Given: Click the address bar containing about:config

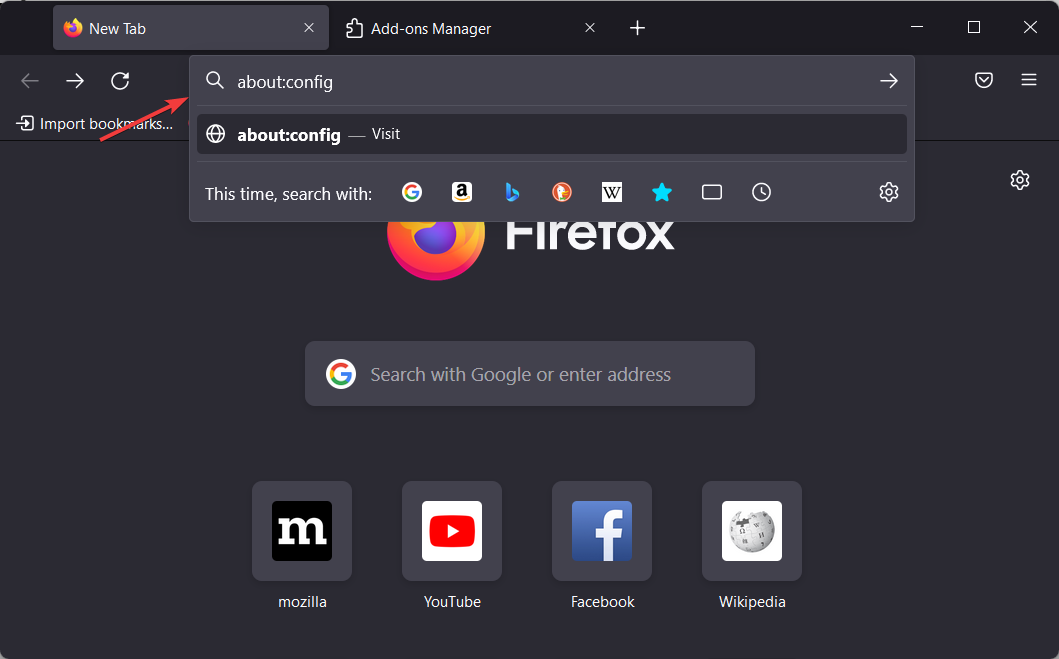Looking at the screenshot, I should click(552, 81).
